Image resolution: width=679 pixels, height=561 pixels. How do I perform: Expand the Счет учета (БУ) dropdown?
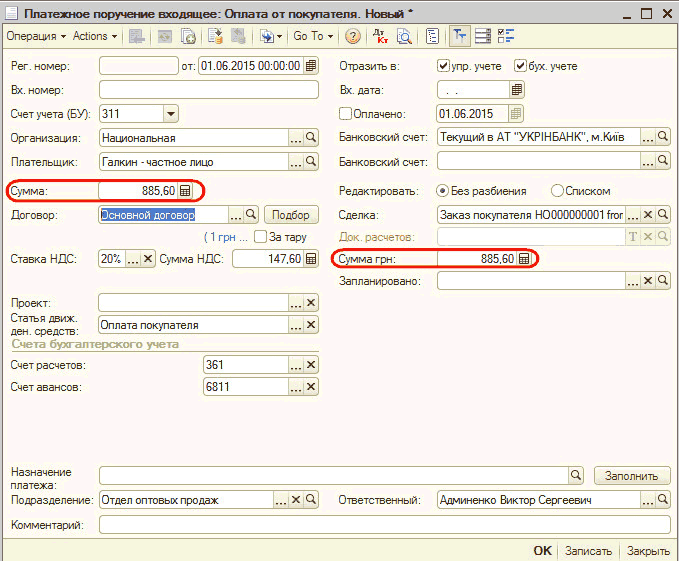[x=169, y=114]
